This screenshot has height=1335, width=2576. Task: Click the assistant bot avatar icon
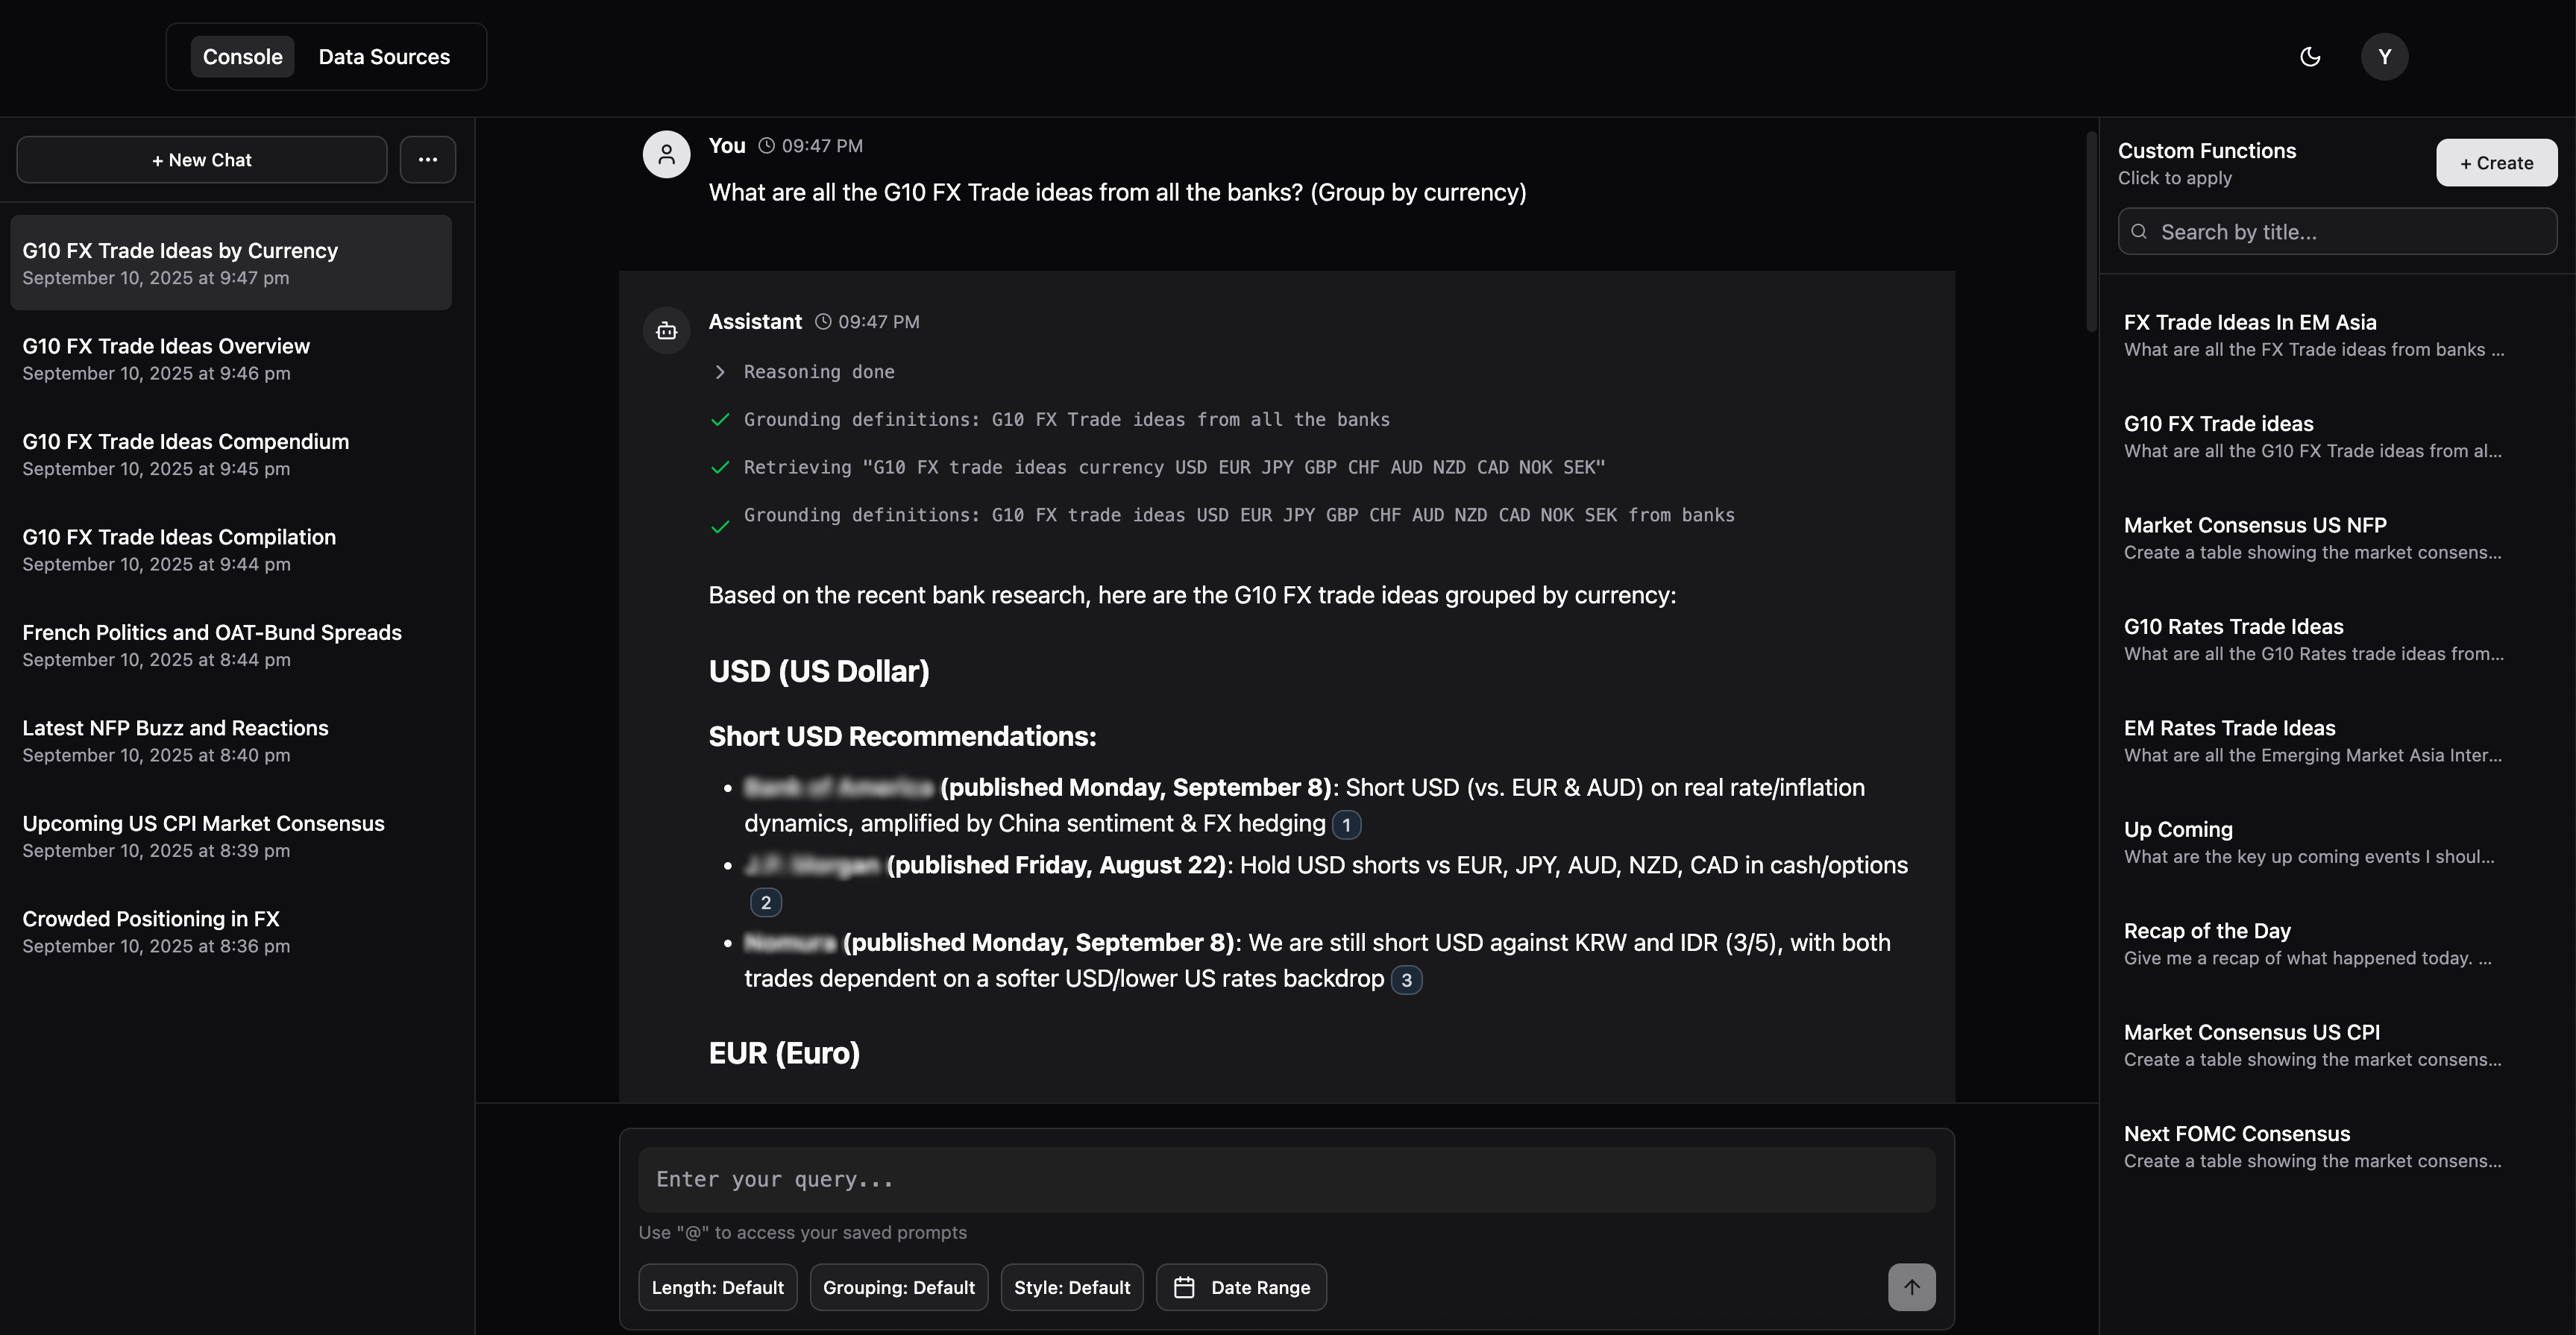pyautogui.click(x=666, y=330)
